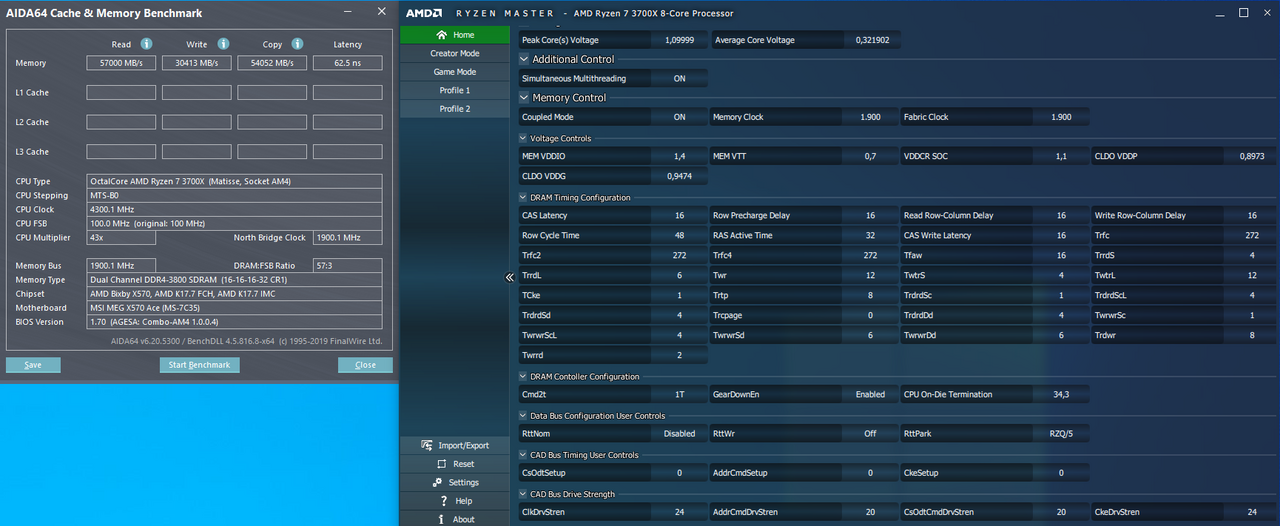The image size is (1280, 526).
Task: Open Help in Ryzen Master sidebar
Action: pyautogui.click(x=454, y=501)
